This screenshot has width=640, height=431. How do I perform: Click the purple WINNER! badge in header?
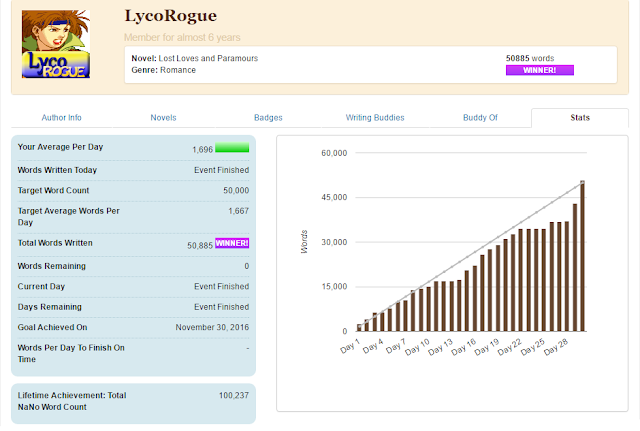(540, 70)
